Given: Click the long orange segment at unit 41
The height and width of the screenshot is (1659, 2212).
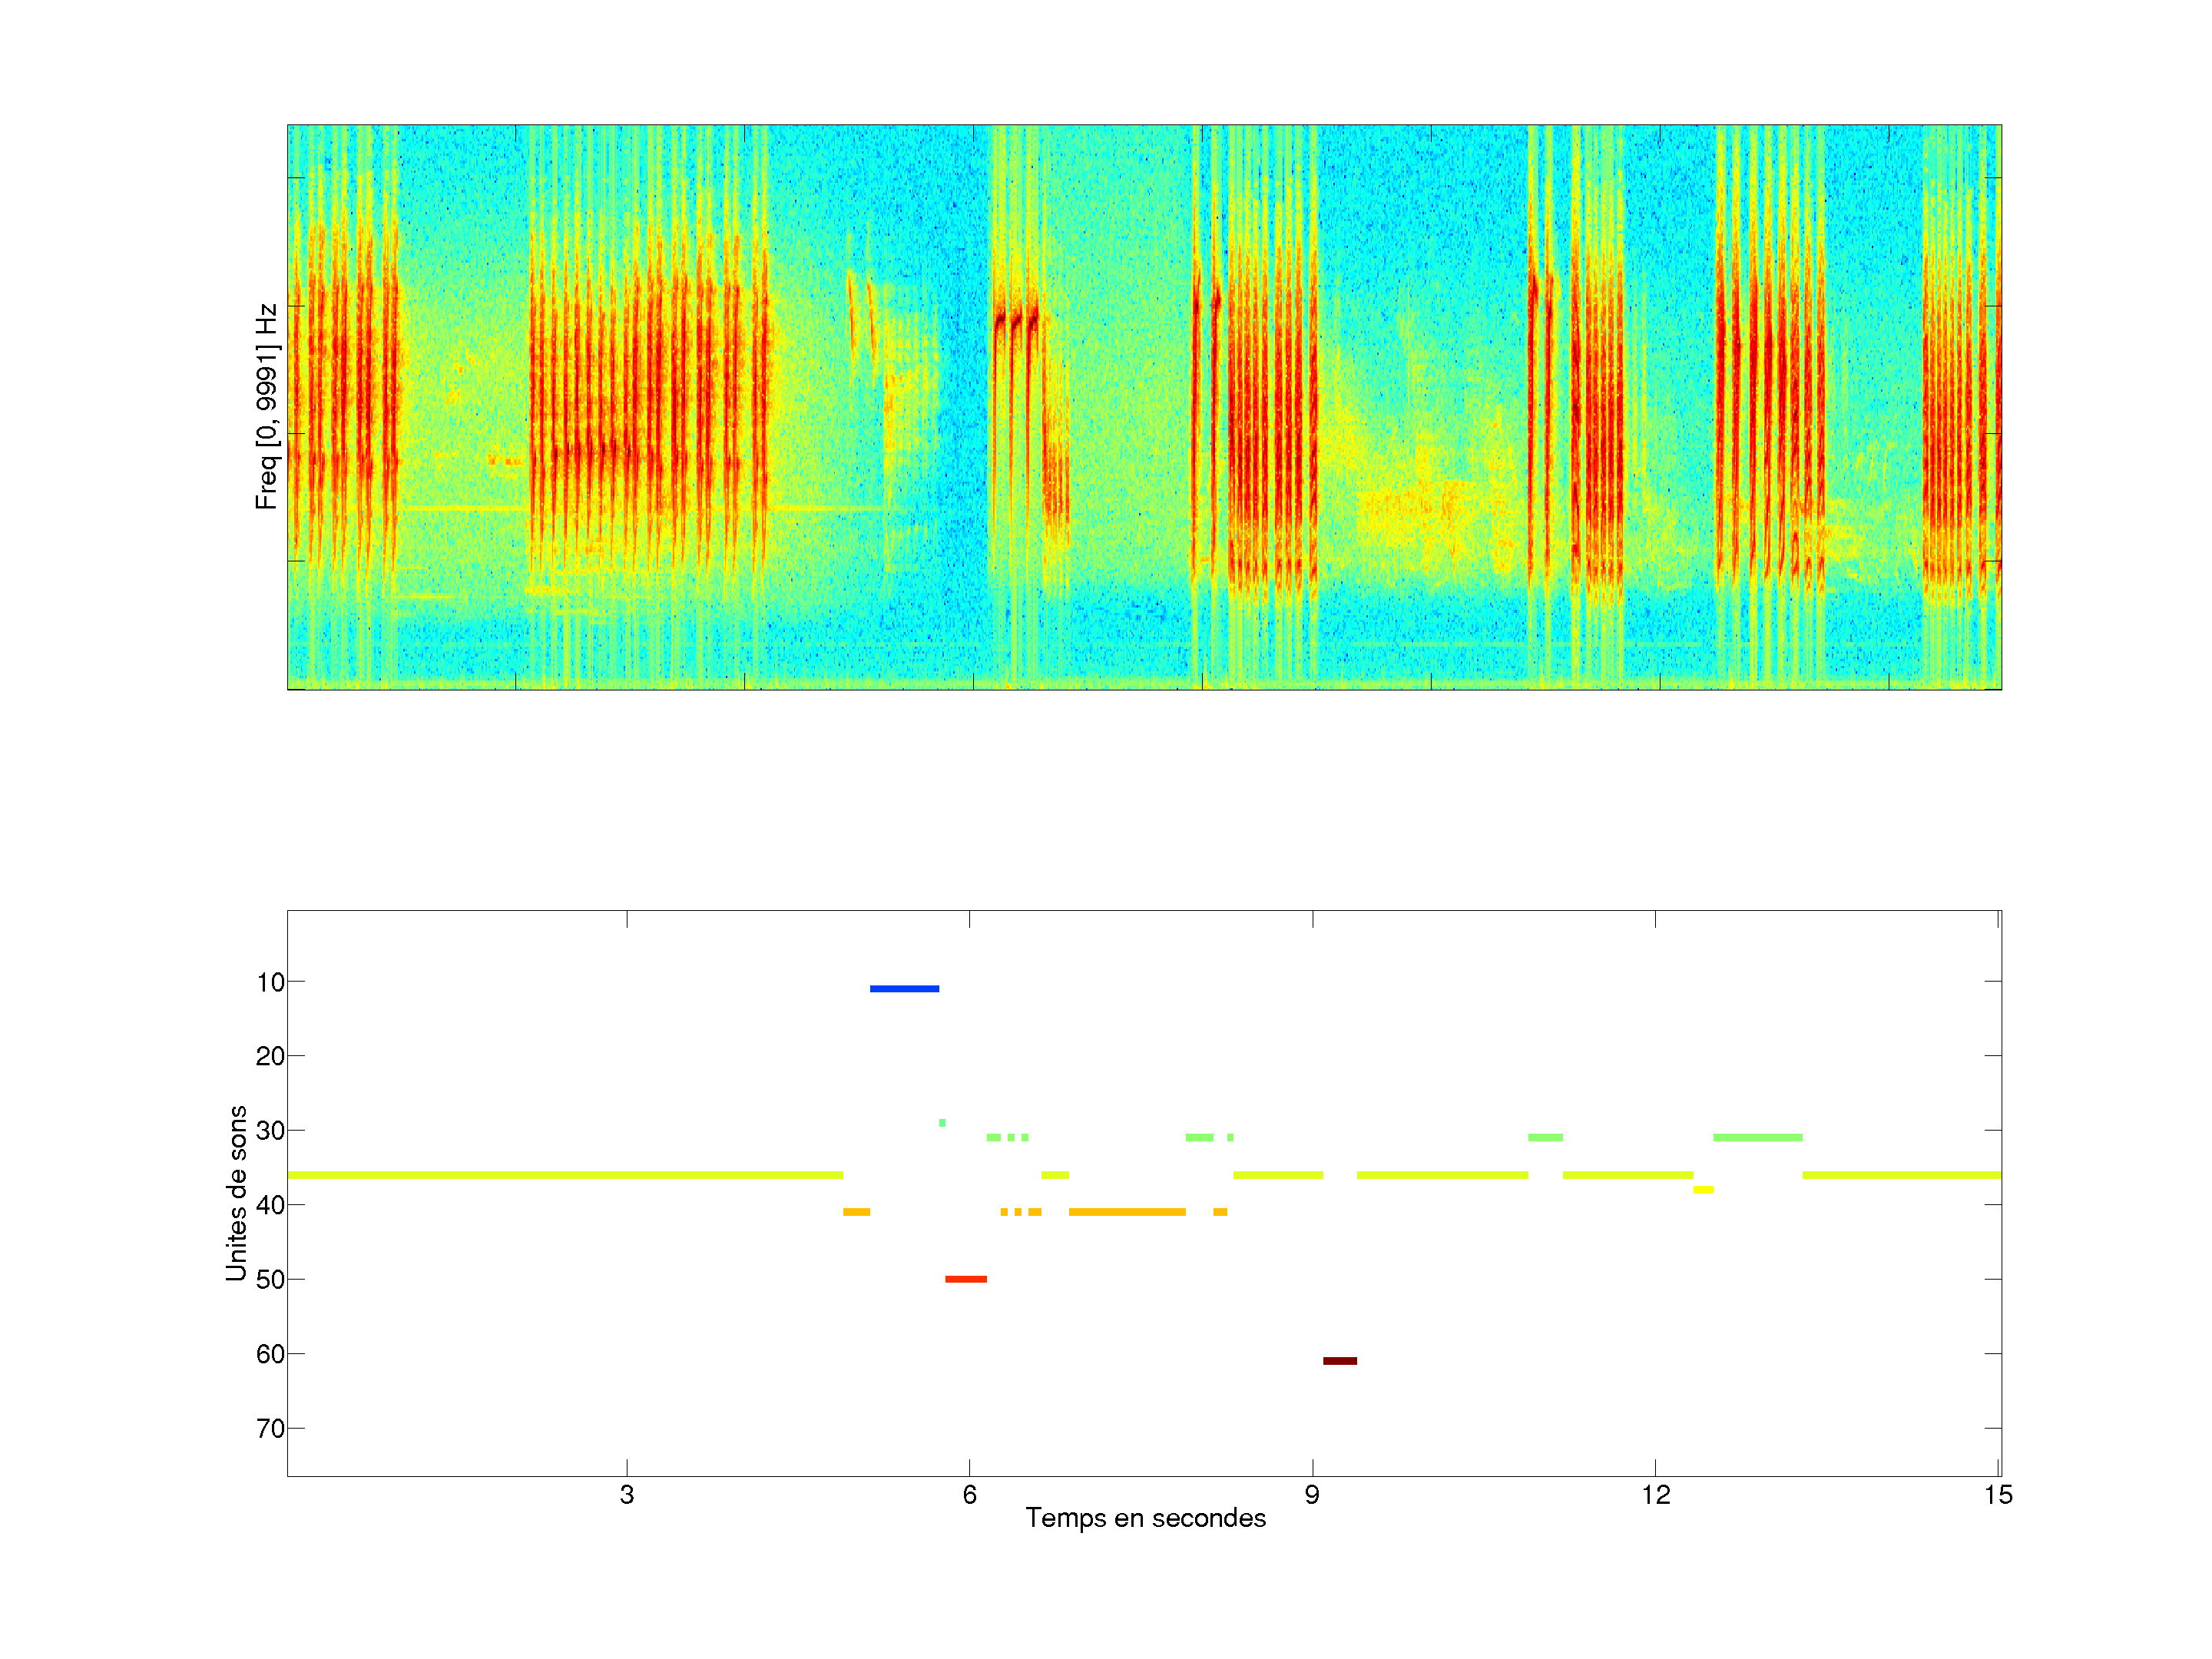Looking at the screenshot, I should click(1127, 1212).
